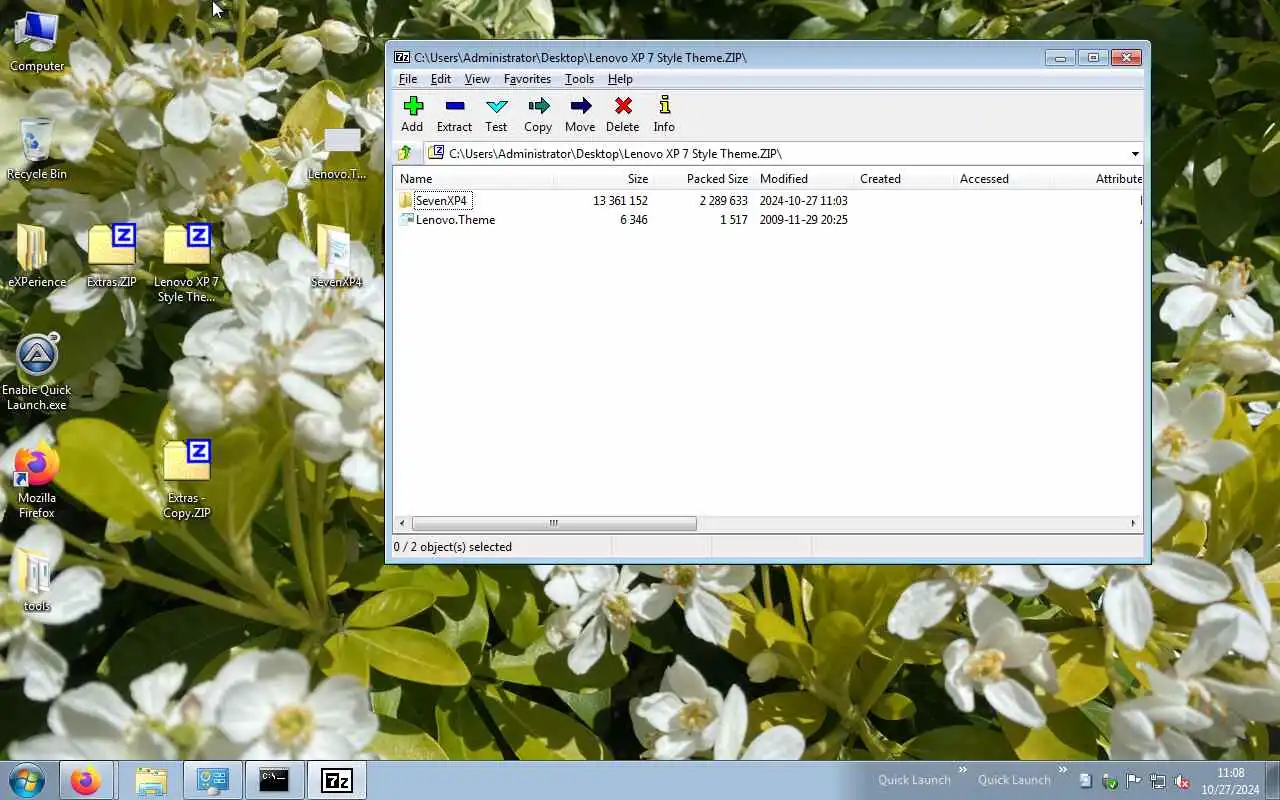This screenshot has width=1280, height=800.
Task: Go up one folder level in 7-Zip
Action: click(x=405, y=153)
